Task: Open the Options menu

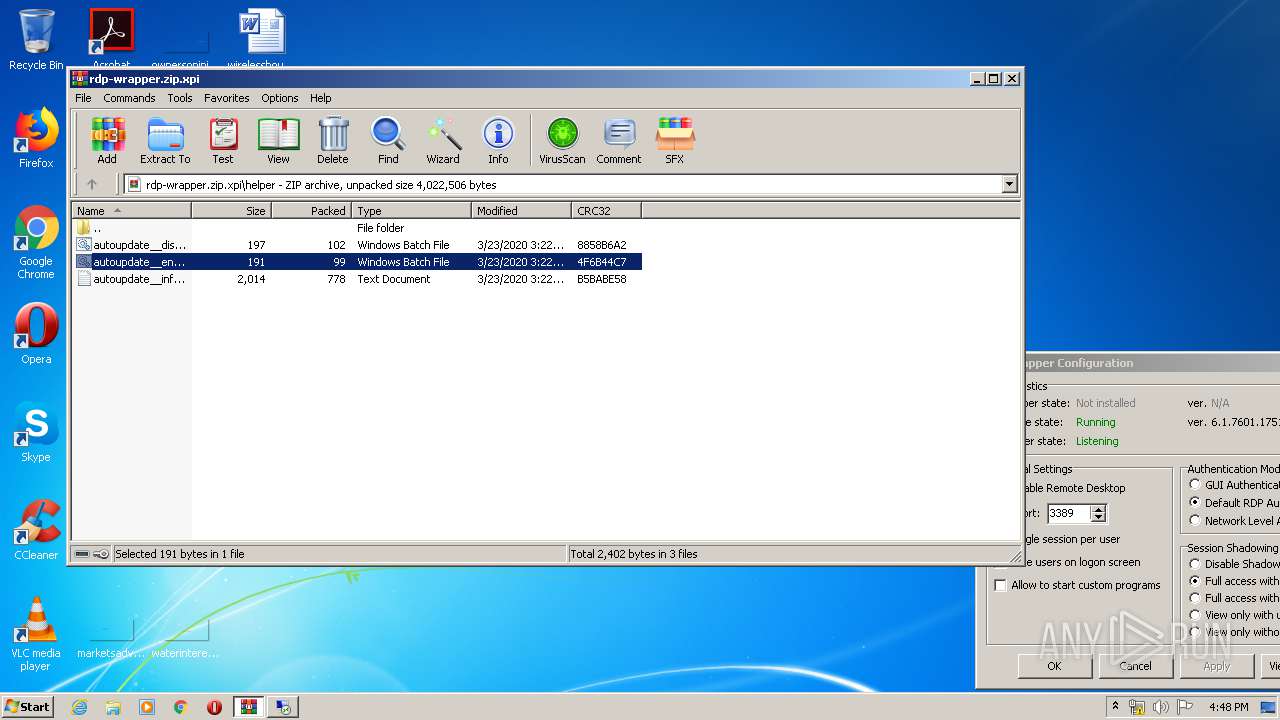Action: (280, 98)
